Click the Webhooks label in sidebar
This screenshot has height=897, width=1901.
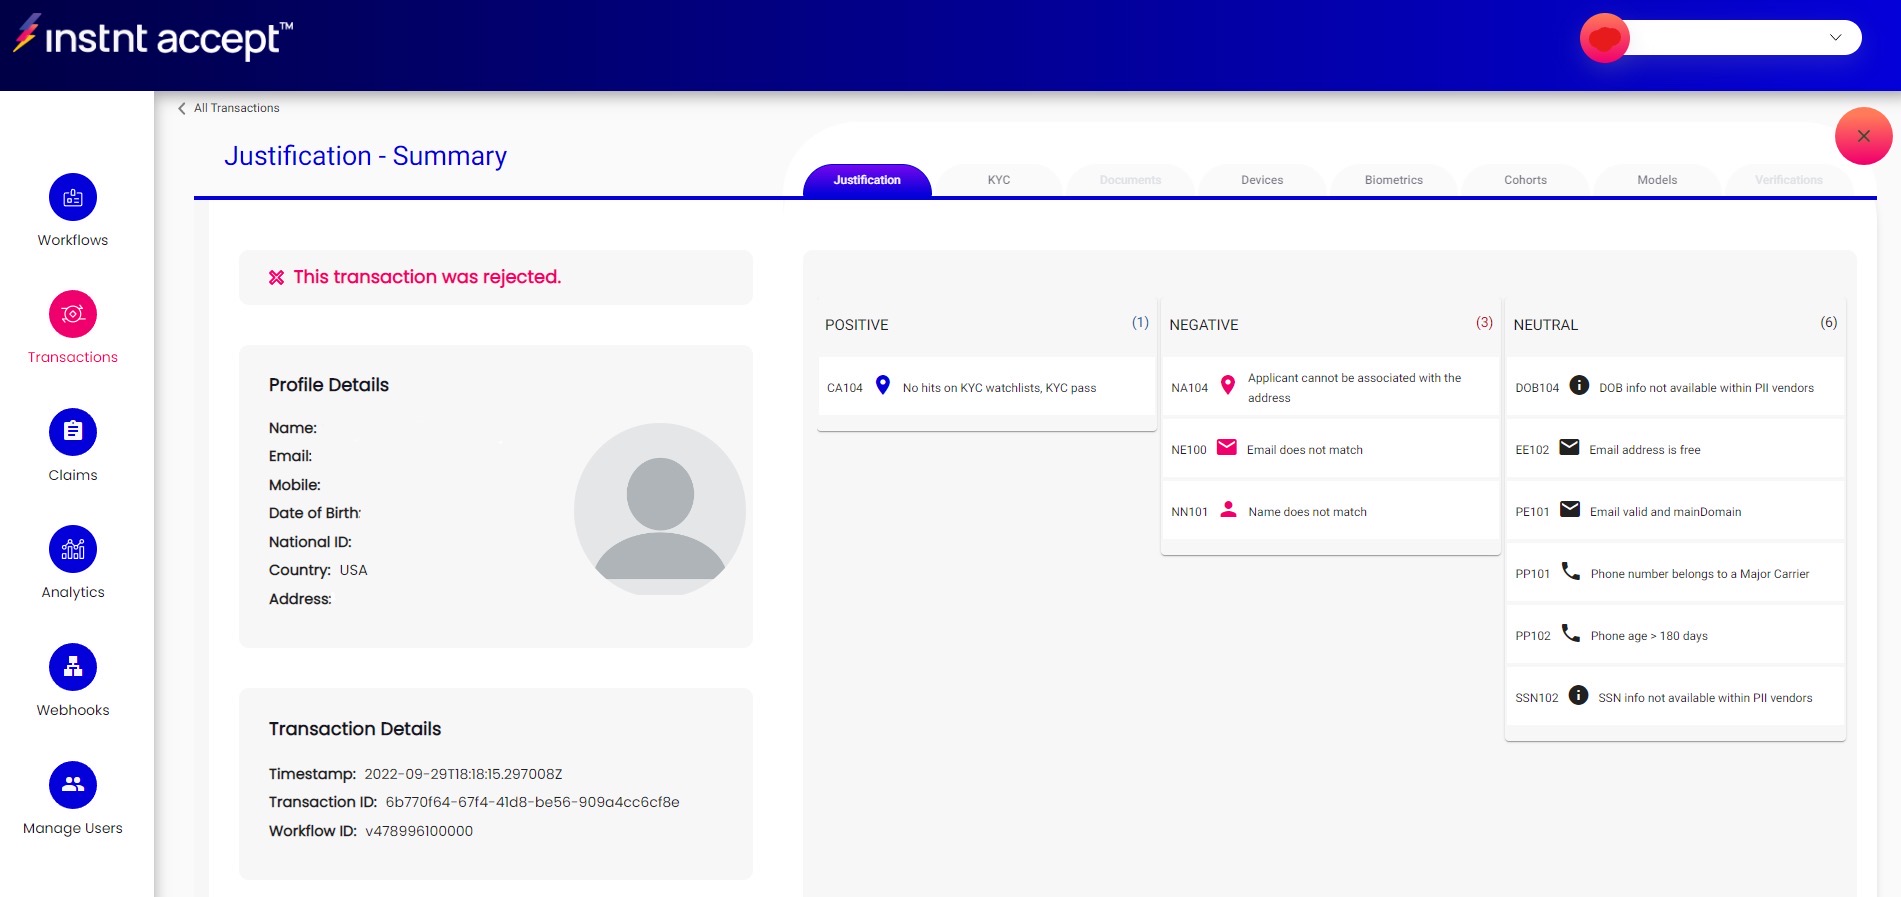coord(73,710)
